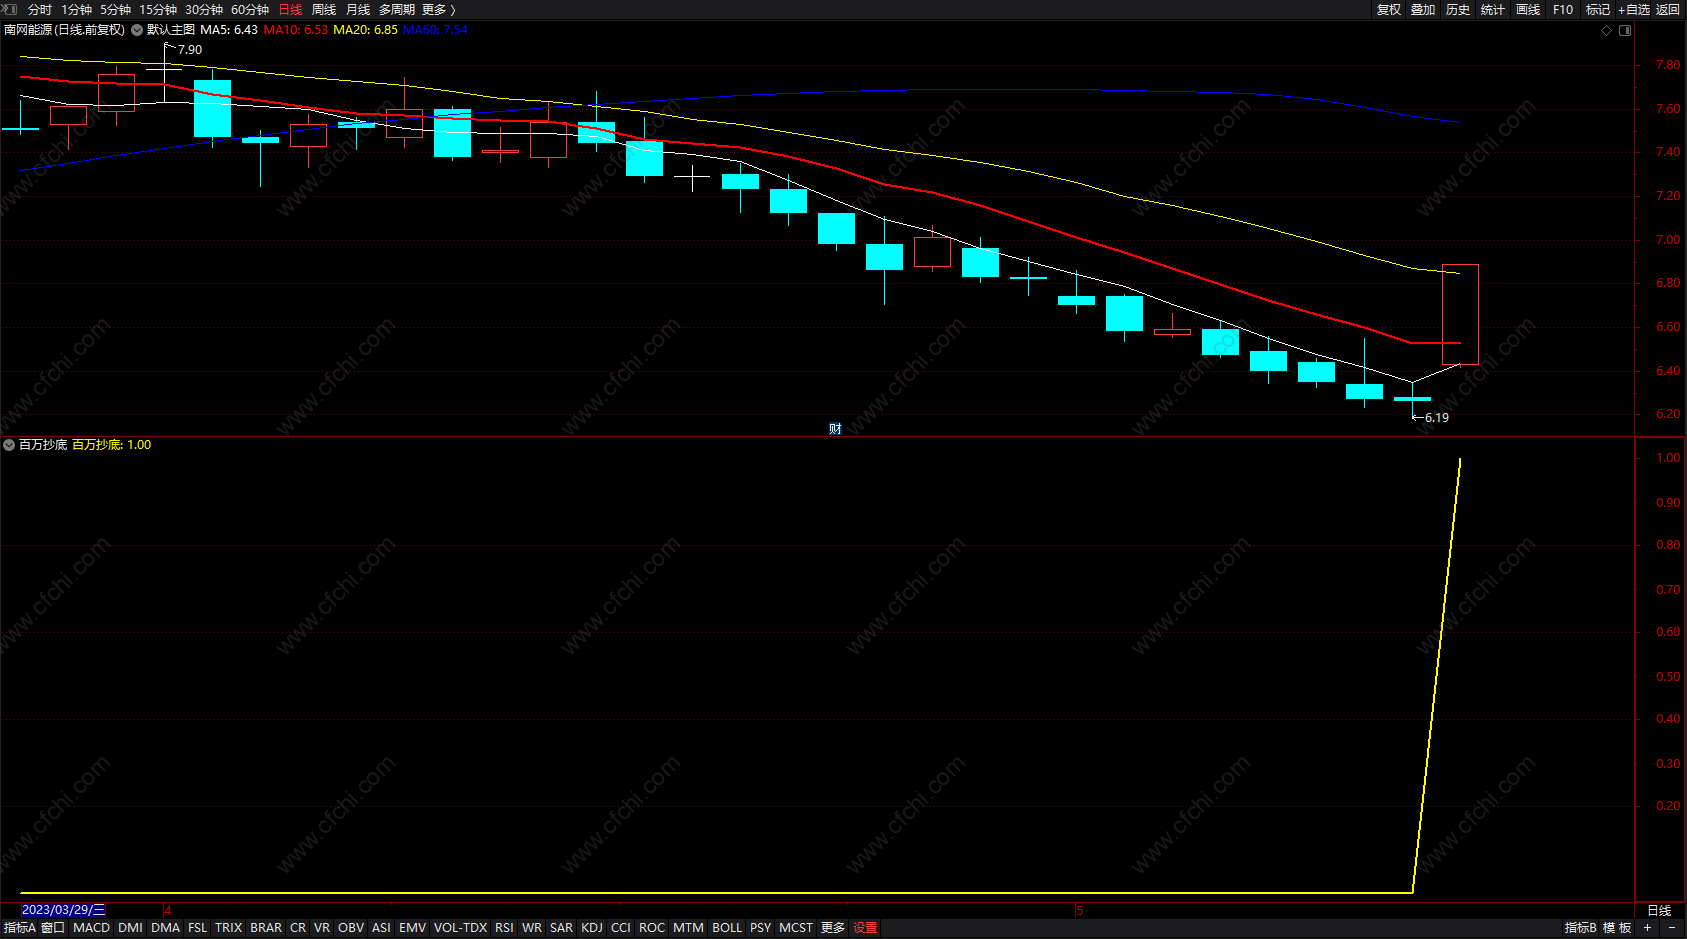Click the 叠加 overlay button
This screenshot has height=939, width=1687.
(1423, 10)
